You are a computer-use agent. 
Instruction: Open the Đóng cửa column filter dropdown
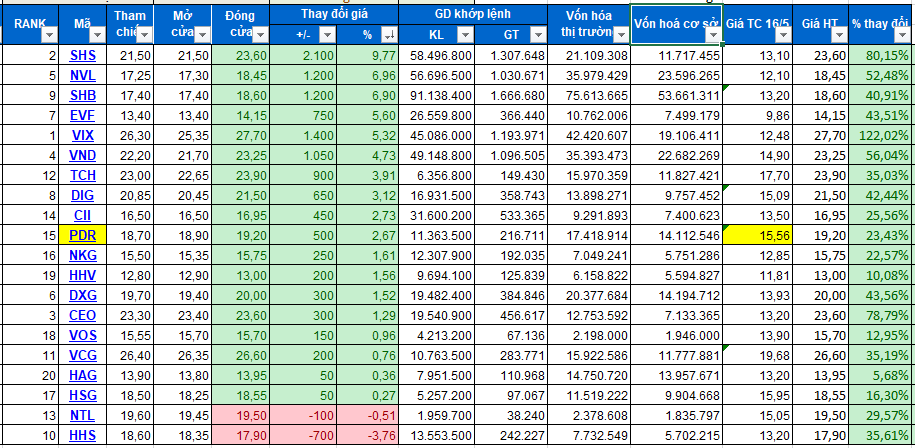260,36
